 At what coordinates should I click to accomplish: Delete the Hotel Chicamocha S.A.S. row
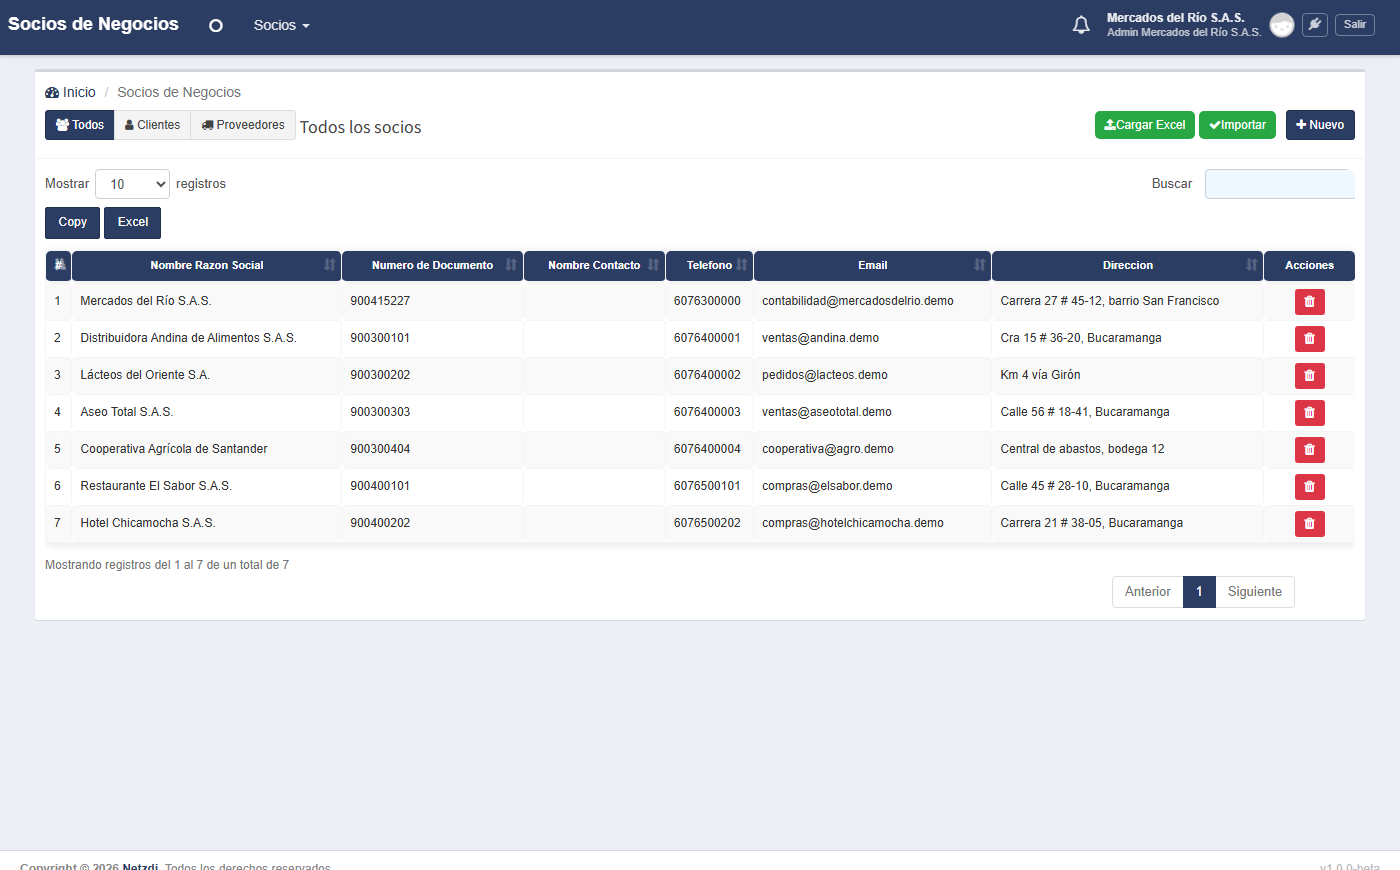1310,524
